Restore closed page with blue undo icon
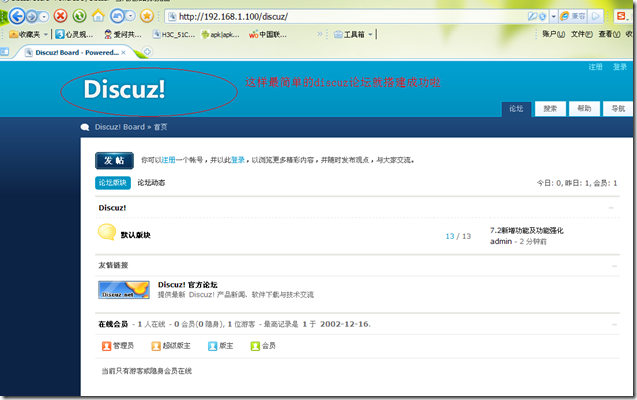The height and width of the screenshot is (400, 637). [117, 16]
